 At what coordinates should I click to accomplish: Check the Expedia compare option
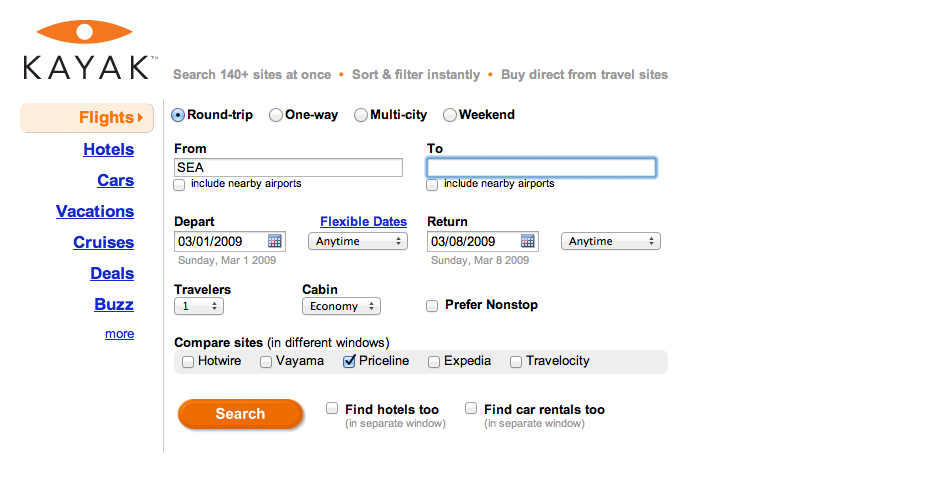(434, 362)
